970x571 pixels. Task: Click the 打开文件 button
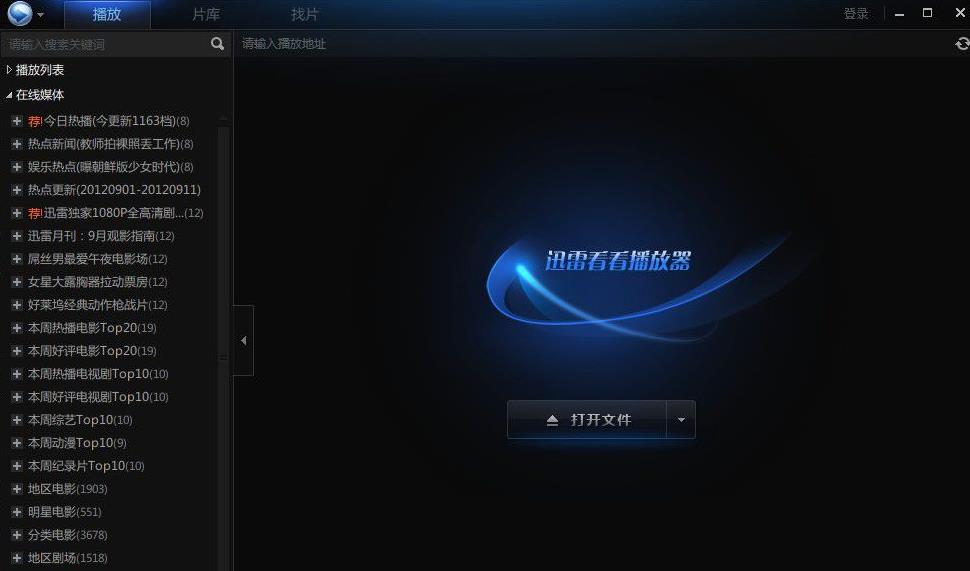[586, 419]
